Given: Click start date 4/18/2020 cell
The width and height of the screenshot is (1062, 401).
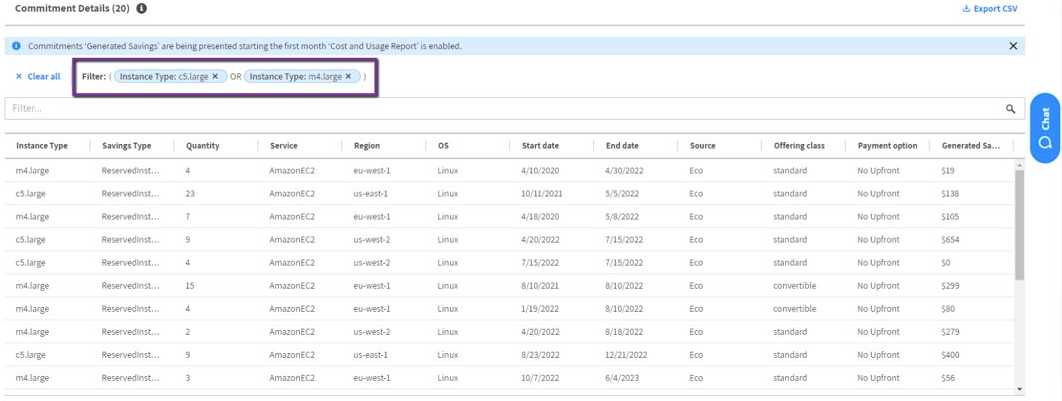Looking at the screenshot, I should pyautogui.click(x=540, y=217).
